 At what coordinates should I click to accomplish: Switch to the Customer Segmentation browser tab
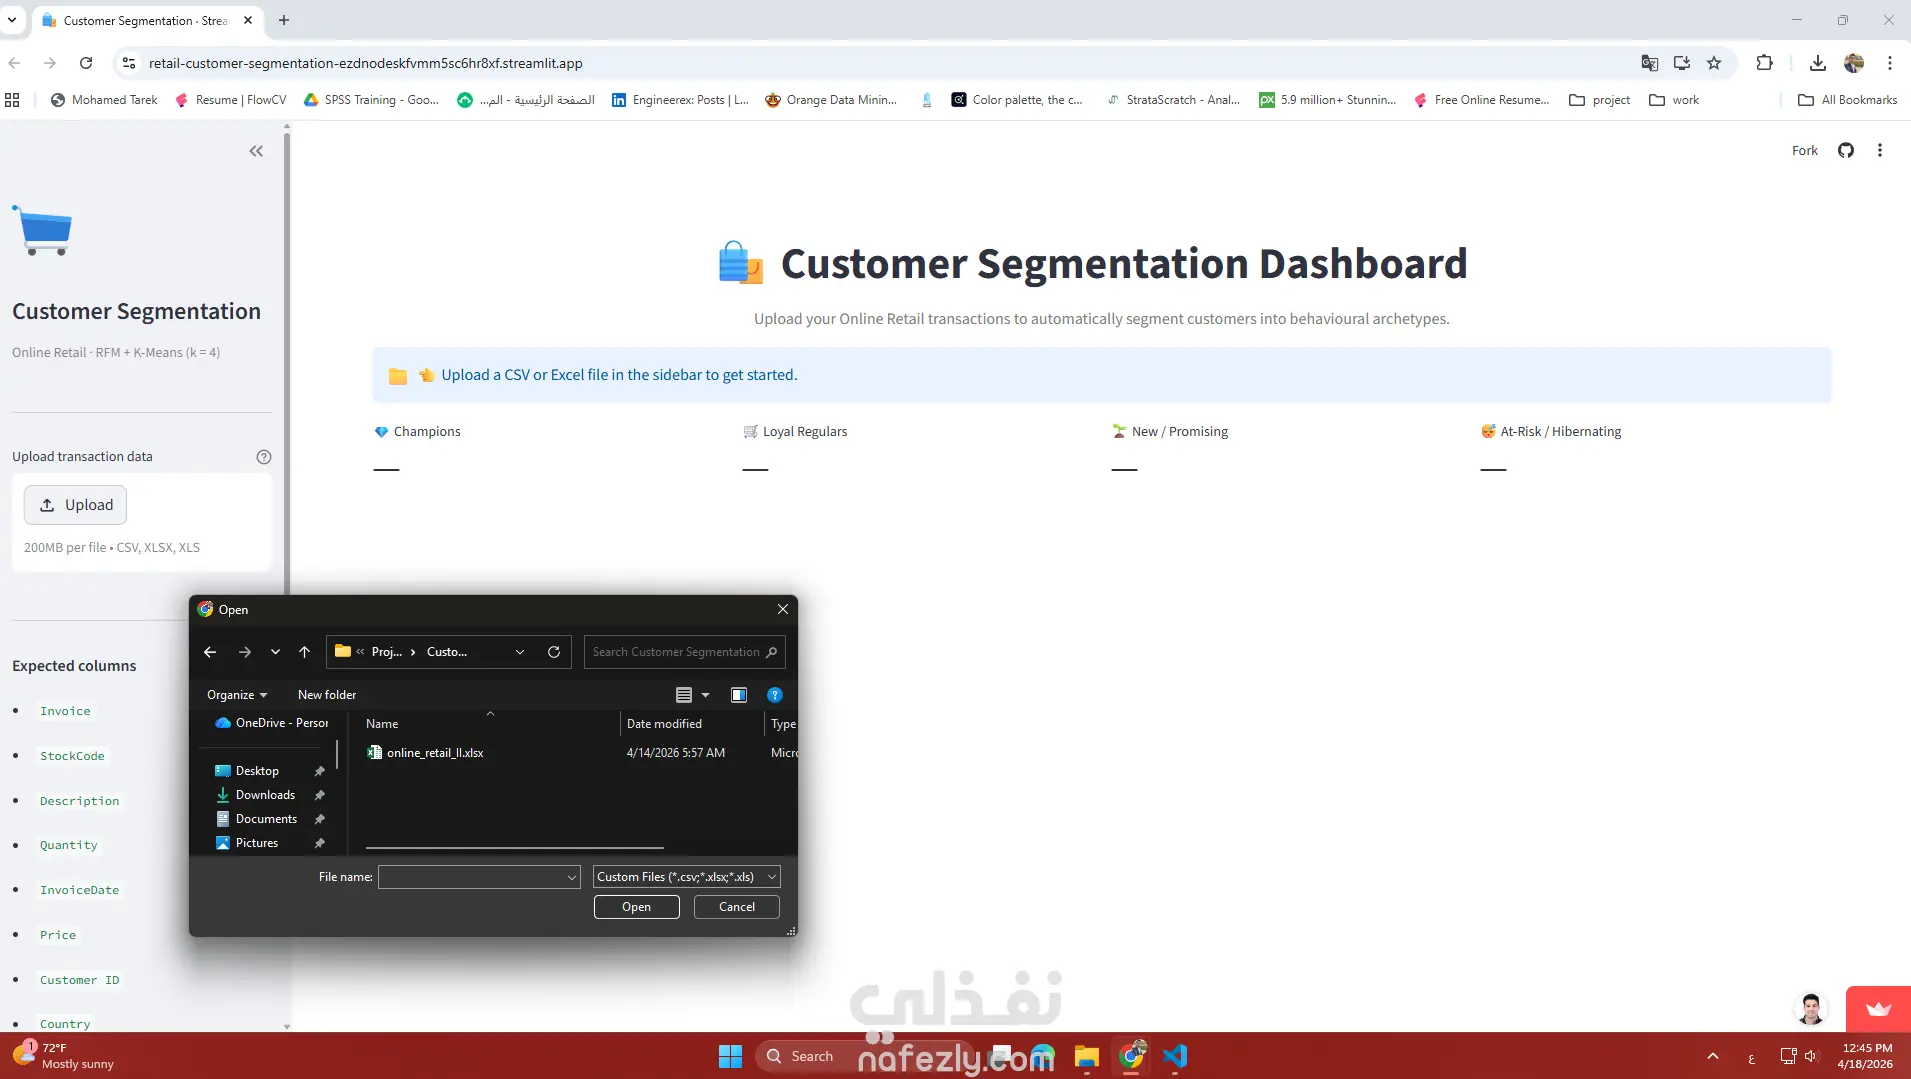click(x=145, y=20)
